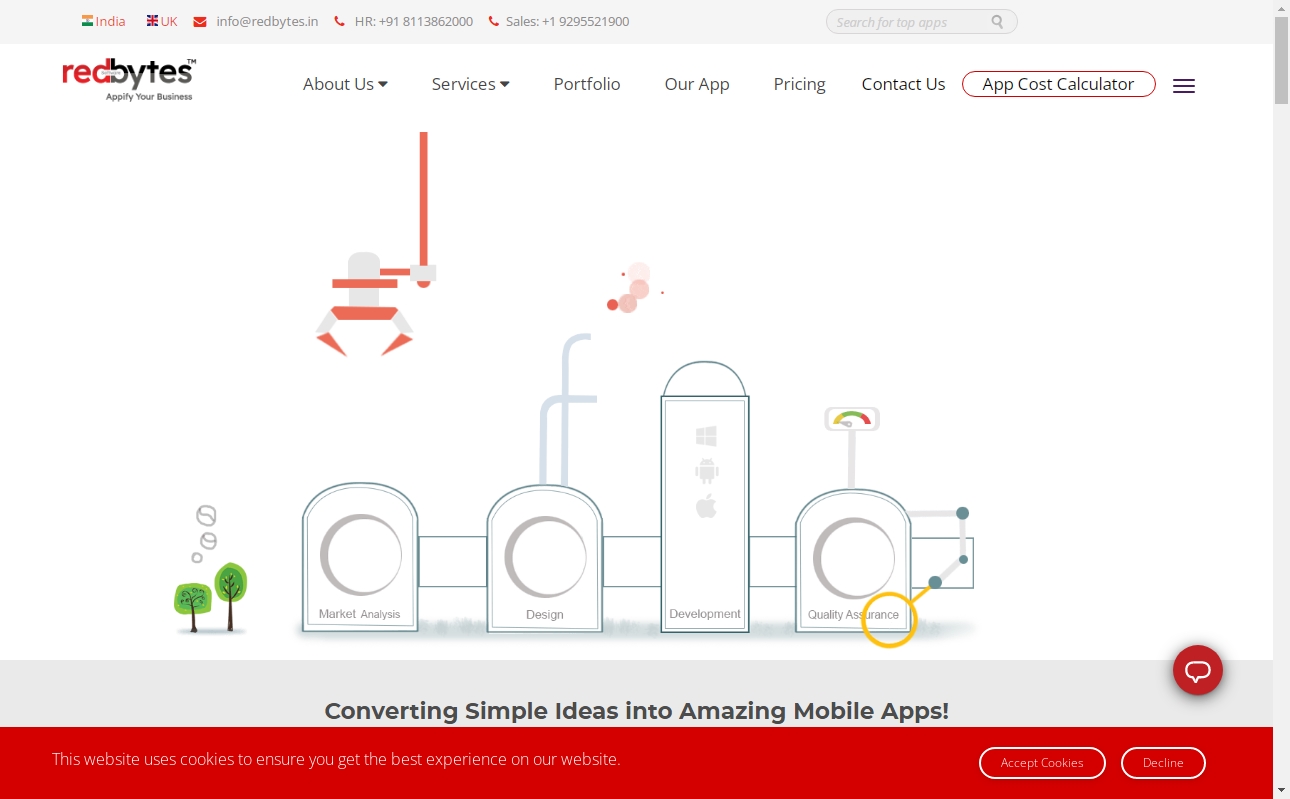Click the envelope email icon
The height and width of the screenshot is (799, 1290).
(x=200, y=21)
